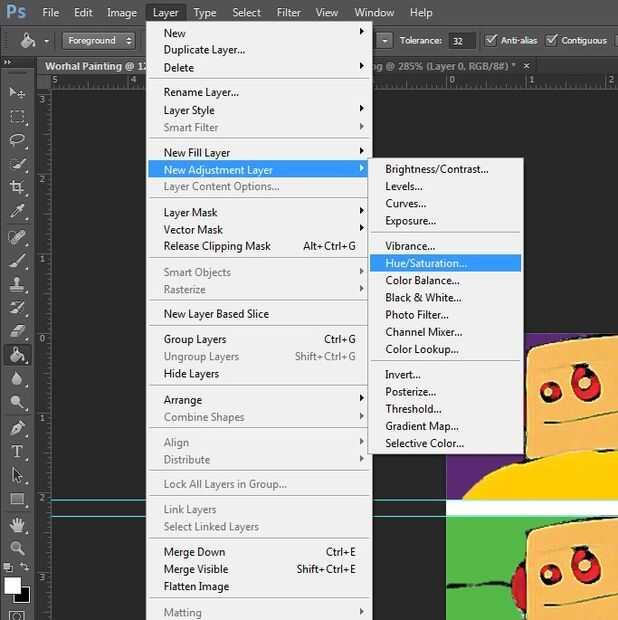Click Group Layers menu entry
Image resolution: width=618 pixels, height=620 pixels.
click(x=260, y=339)
